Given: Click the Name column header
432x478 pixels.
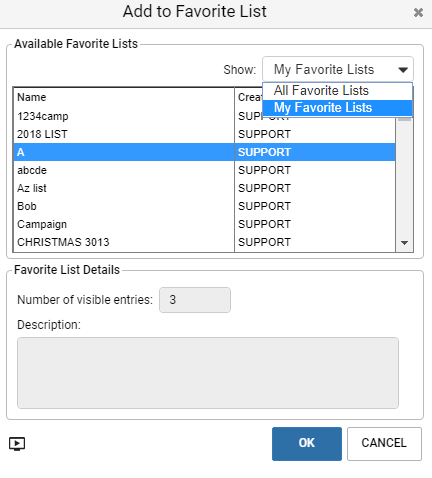Looking at the screenshot, I should (124, 97).
